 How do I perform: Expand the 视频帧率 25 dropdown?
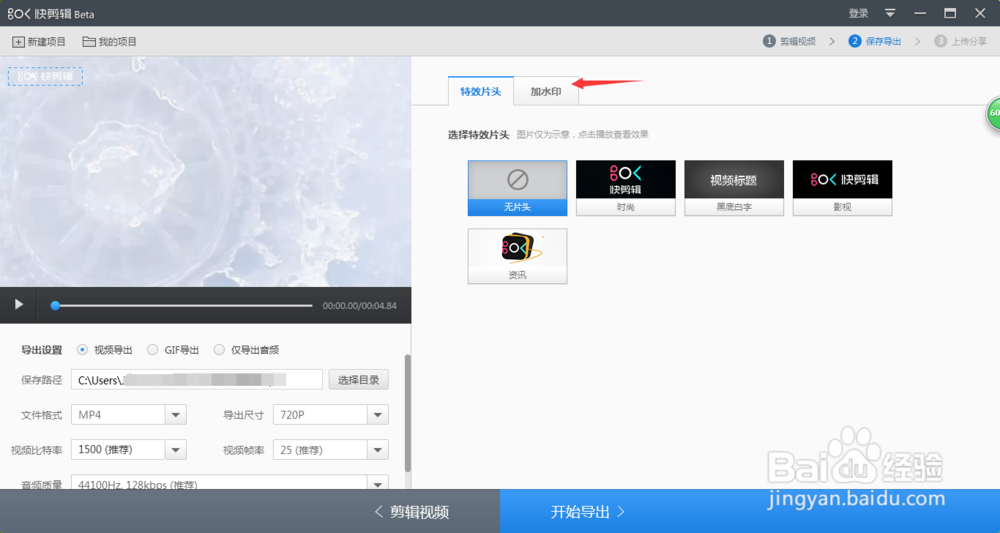[378, 449]
